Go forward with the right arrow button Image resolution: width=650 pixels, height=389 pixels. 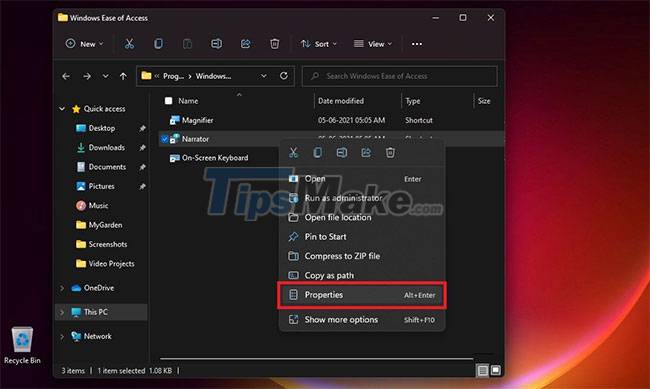(87, 76)
